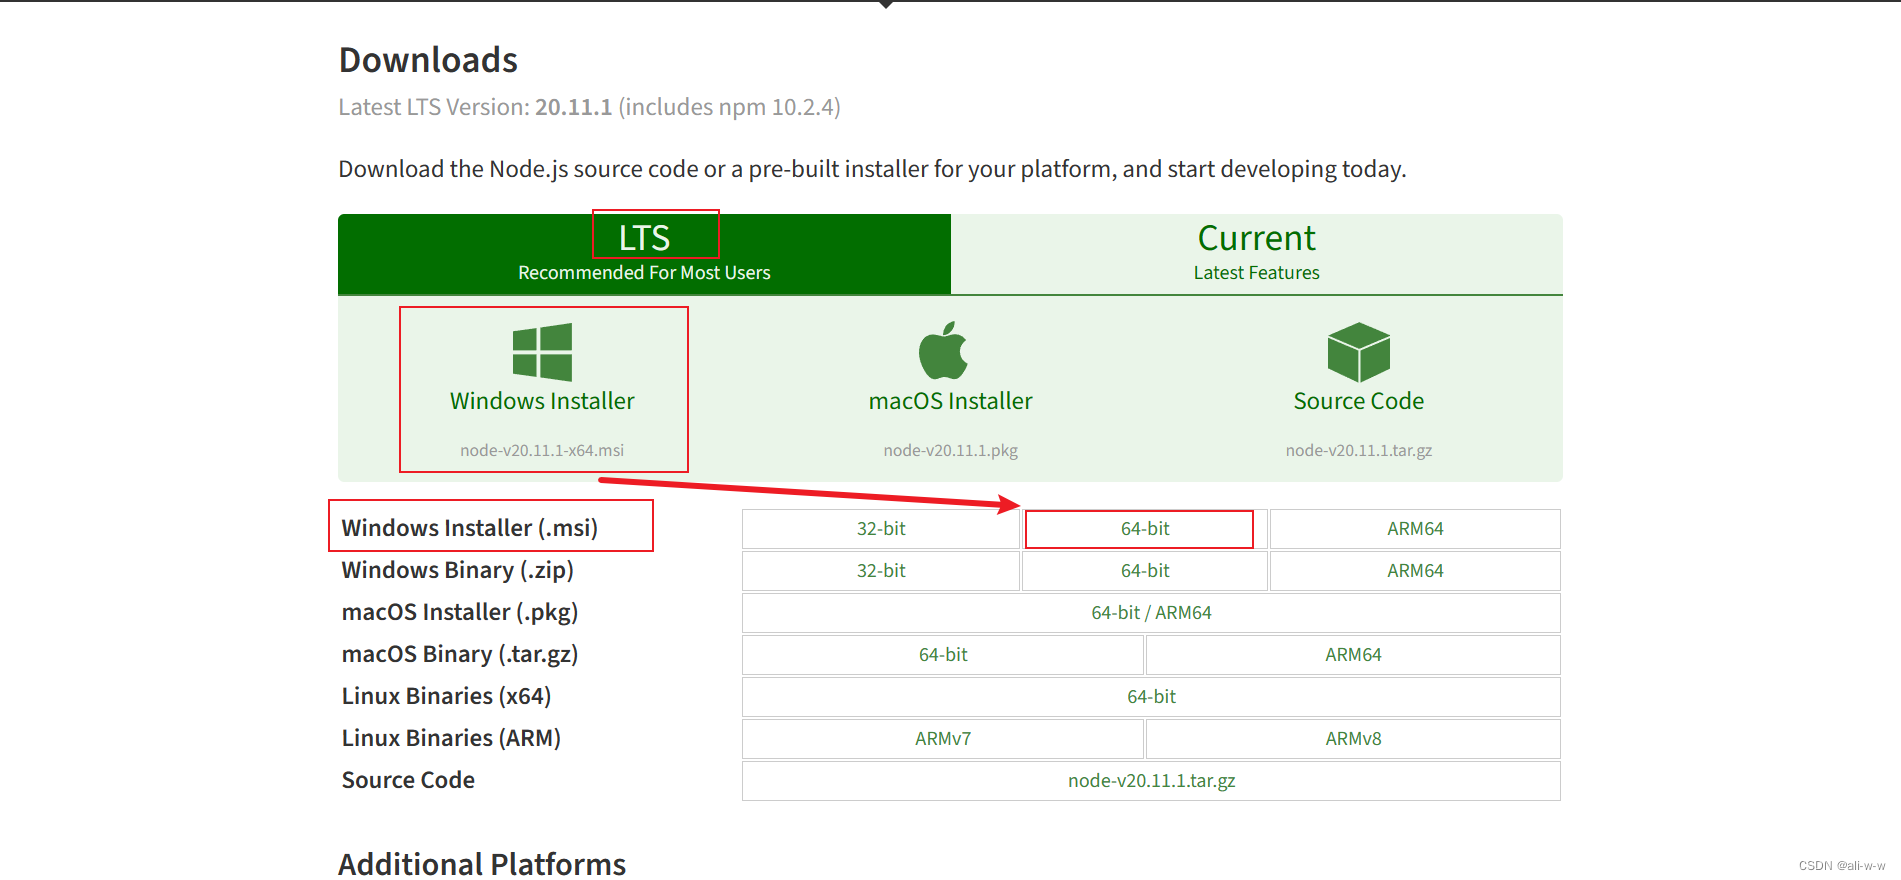Click the Source Code box icon
This screenshot has height=880, width=1901.
click(1358, 352)
